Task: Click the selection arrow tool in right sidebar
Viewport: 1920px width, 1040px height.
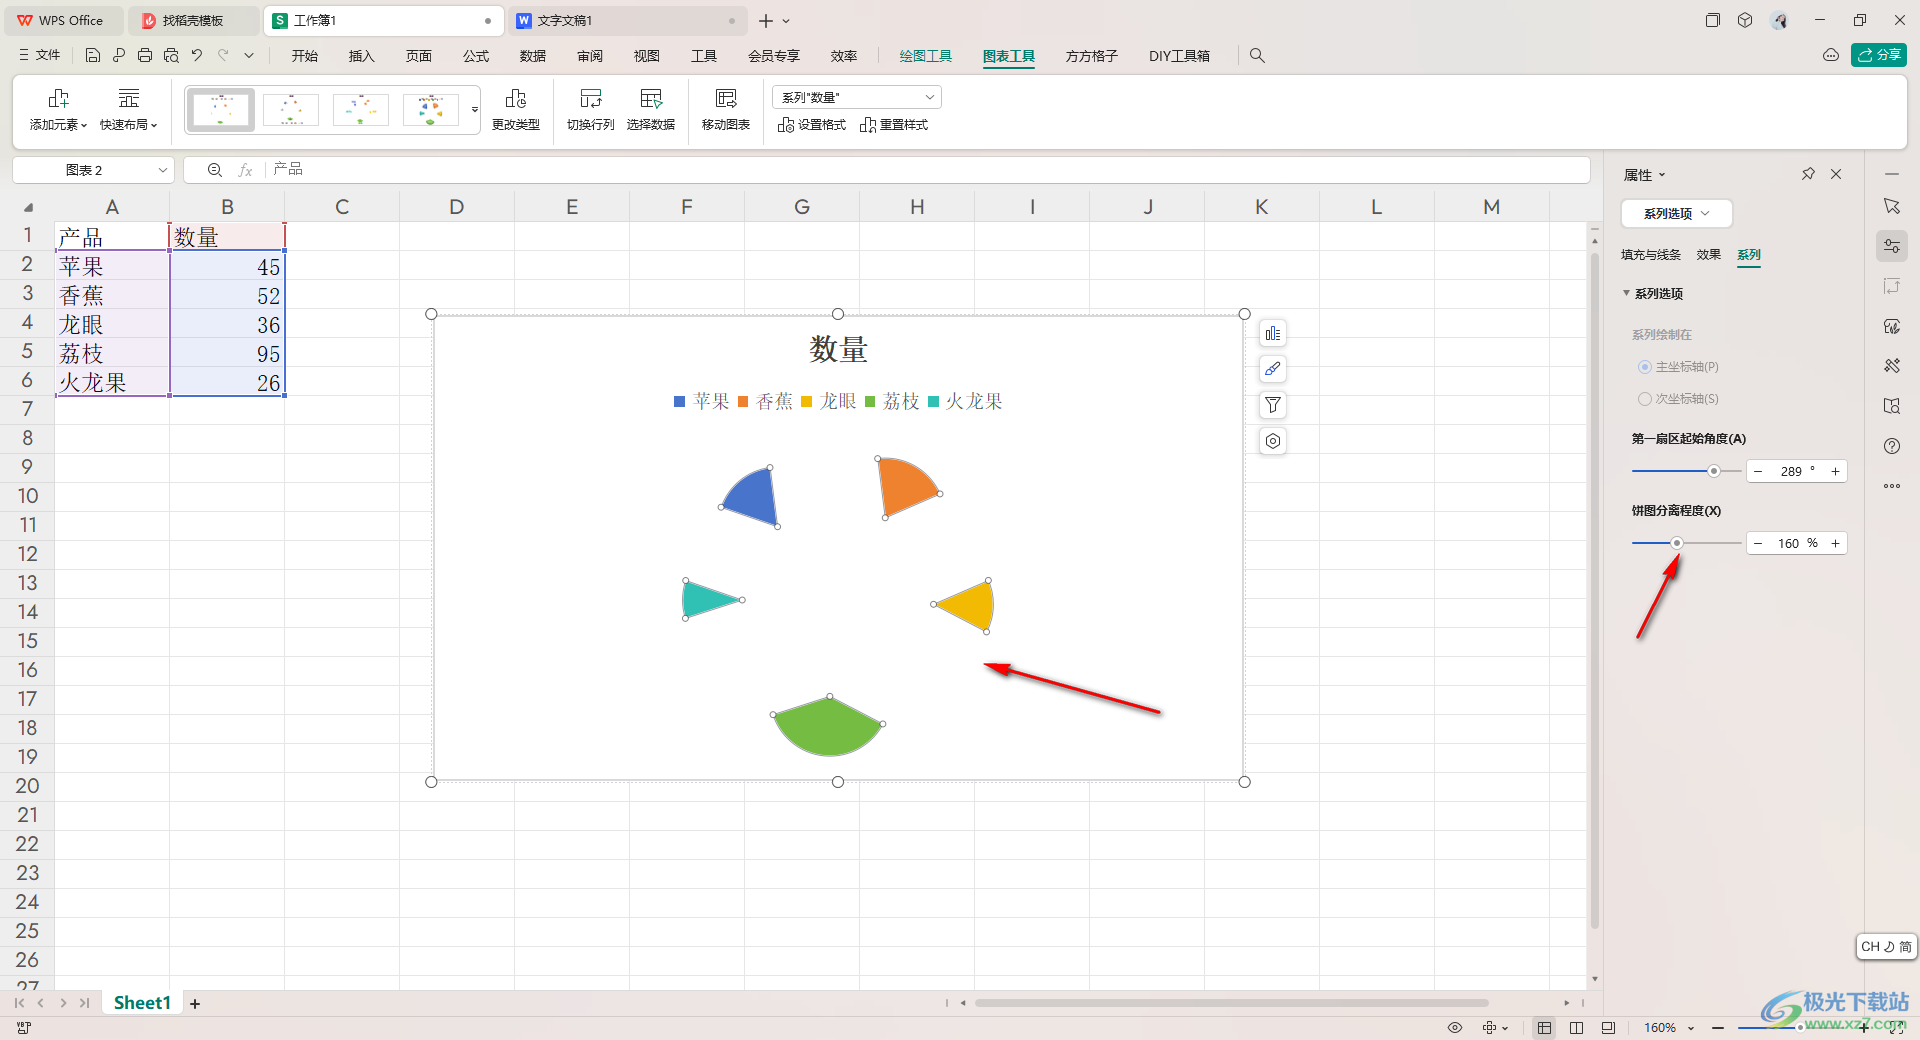Action: point(1892,206)
